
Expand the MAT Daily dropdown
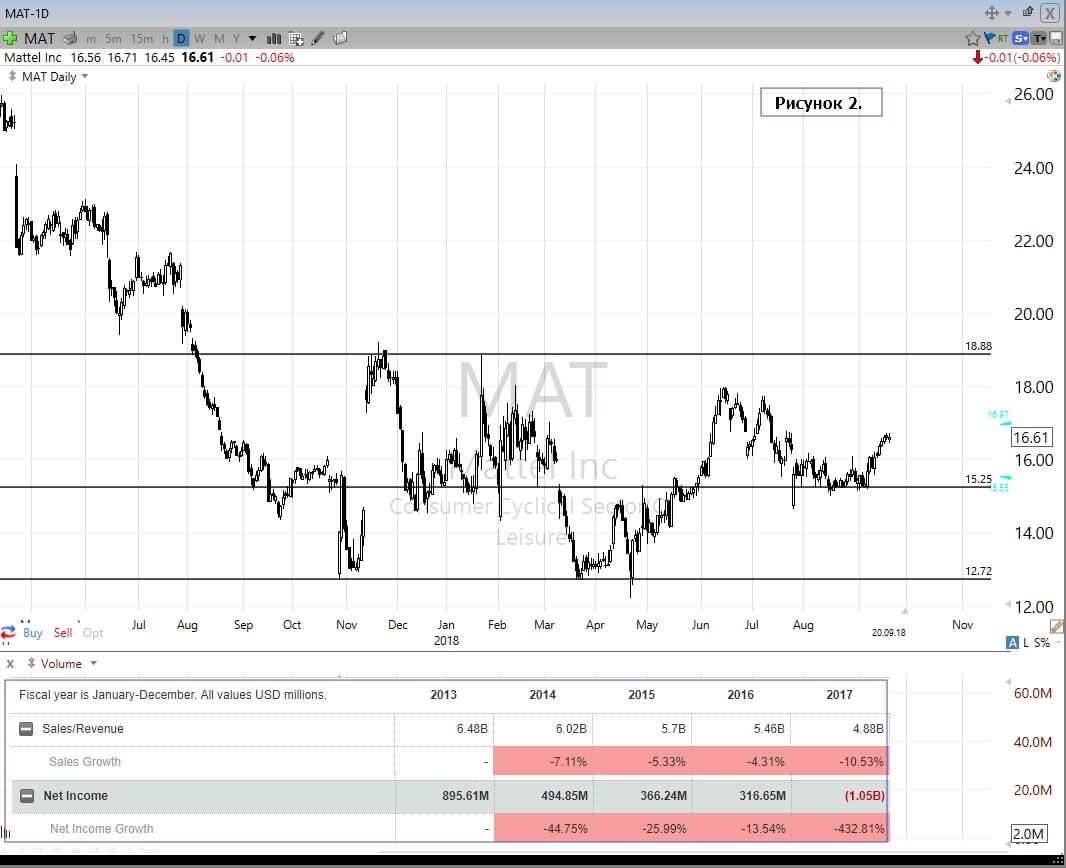(x=84, y=77)
